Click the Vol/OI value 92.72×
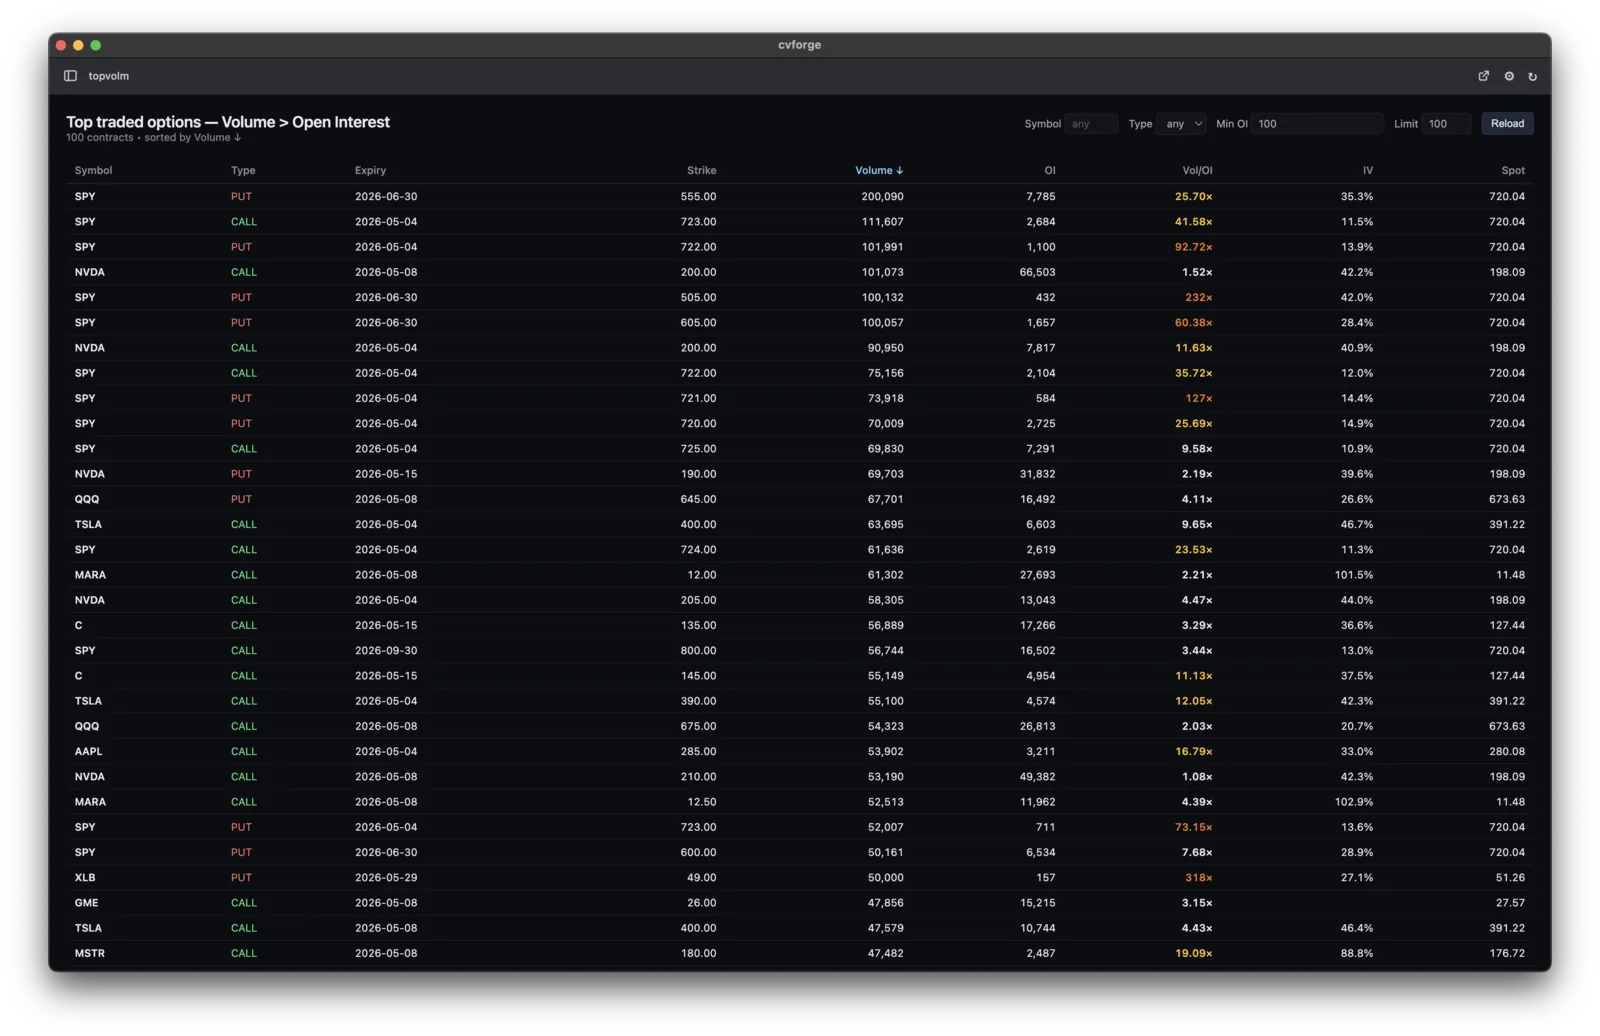Screen dimensions: 1600x1036 [1194, 247]
